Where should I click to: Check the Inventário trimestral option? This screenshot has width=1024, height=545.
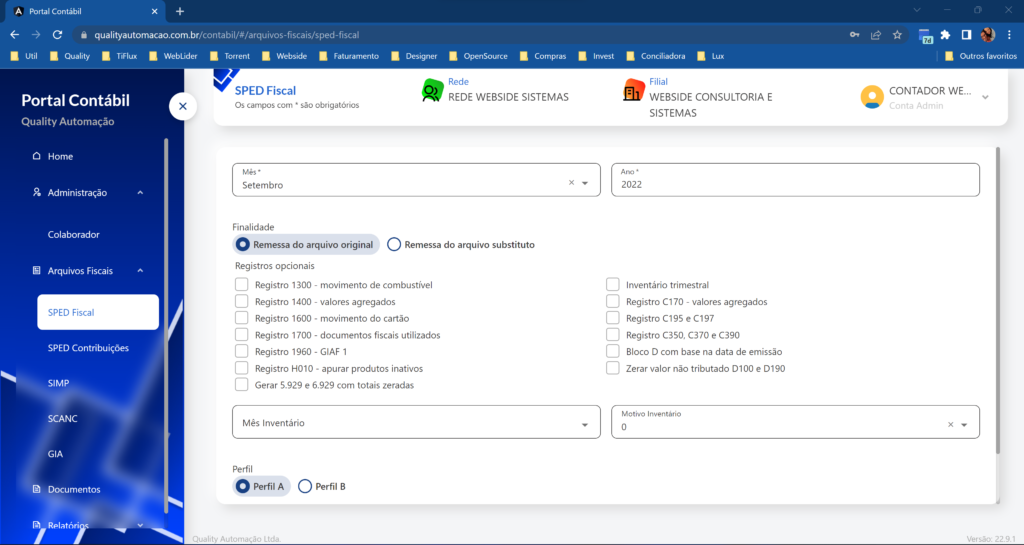click(x=613, y=285)
